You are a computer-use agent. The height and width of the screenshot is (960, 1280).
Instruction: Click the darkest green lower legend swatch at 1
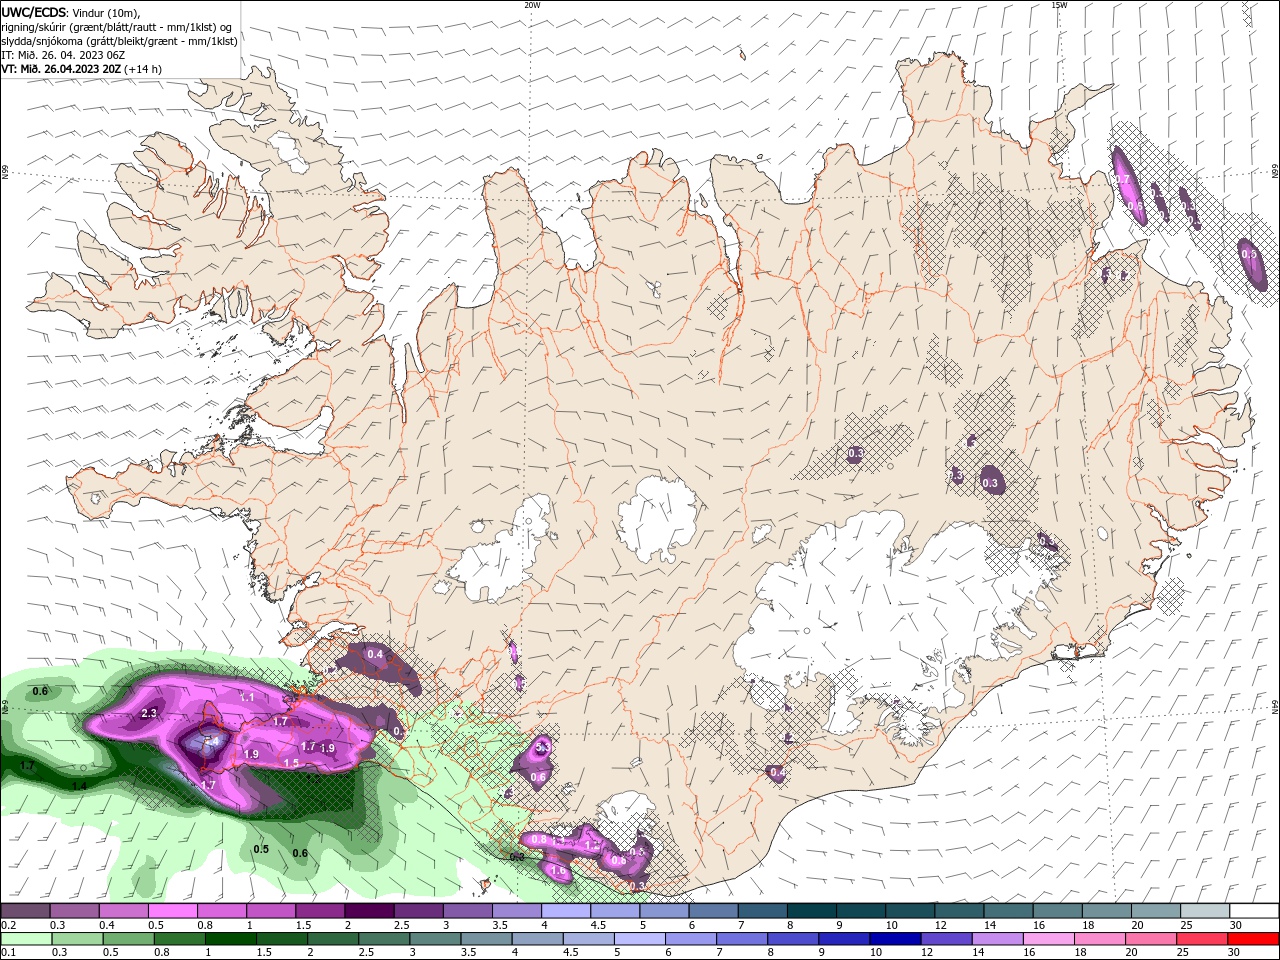(231, 939)
